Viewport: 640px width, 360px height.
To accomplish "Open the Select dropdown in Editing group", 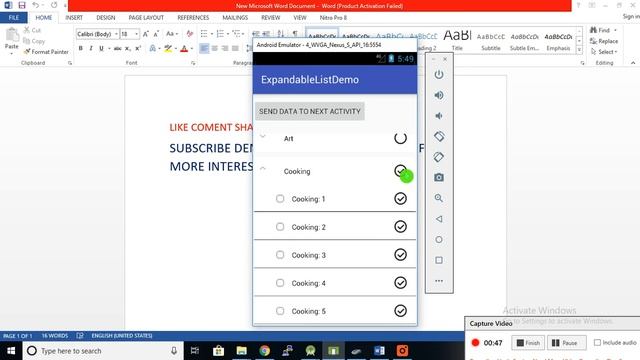I will [x=604, y=52].
